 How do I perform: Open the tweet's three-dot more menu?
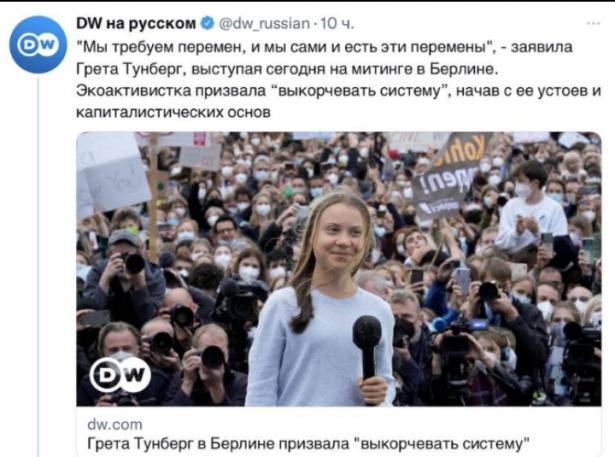(x=593, y=24)
